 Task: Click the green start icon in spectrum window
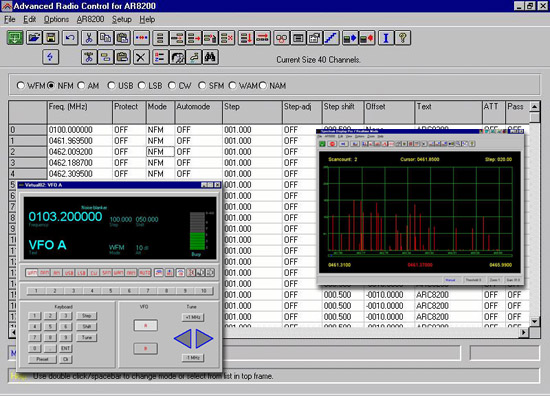(322, 144)
